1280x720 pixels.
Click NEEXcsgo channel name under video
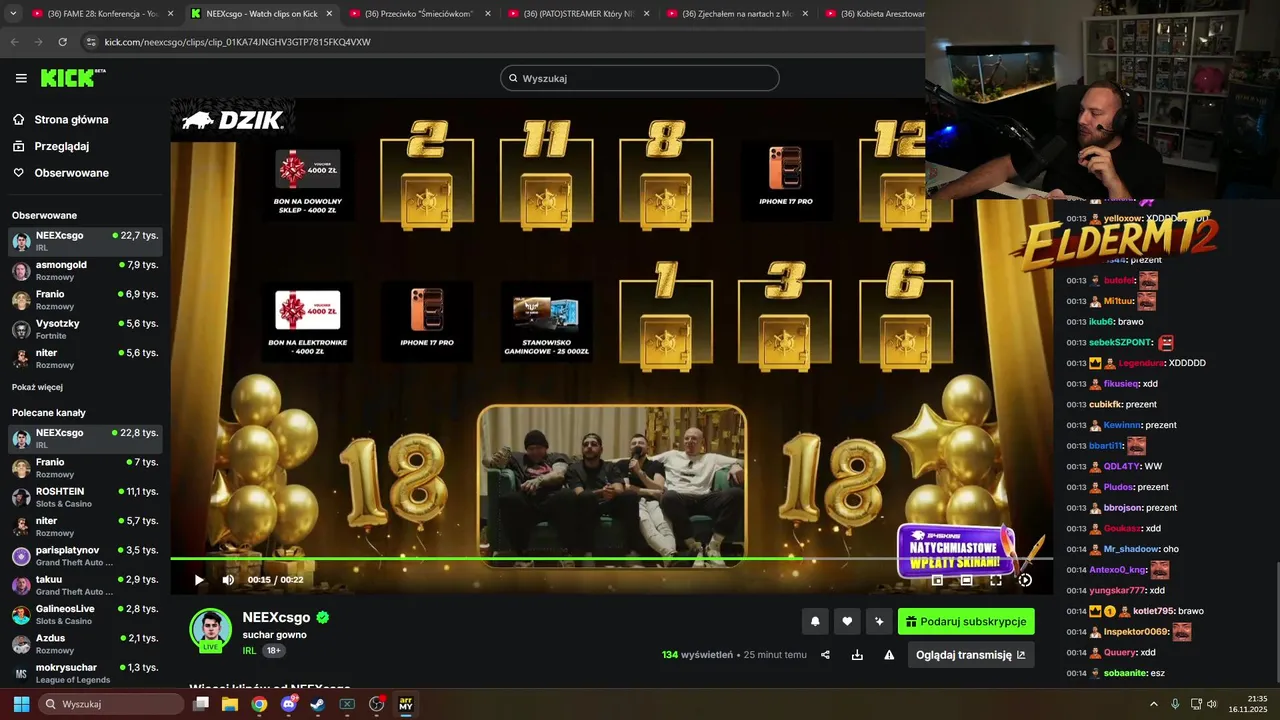277,618
